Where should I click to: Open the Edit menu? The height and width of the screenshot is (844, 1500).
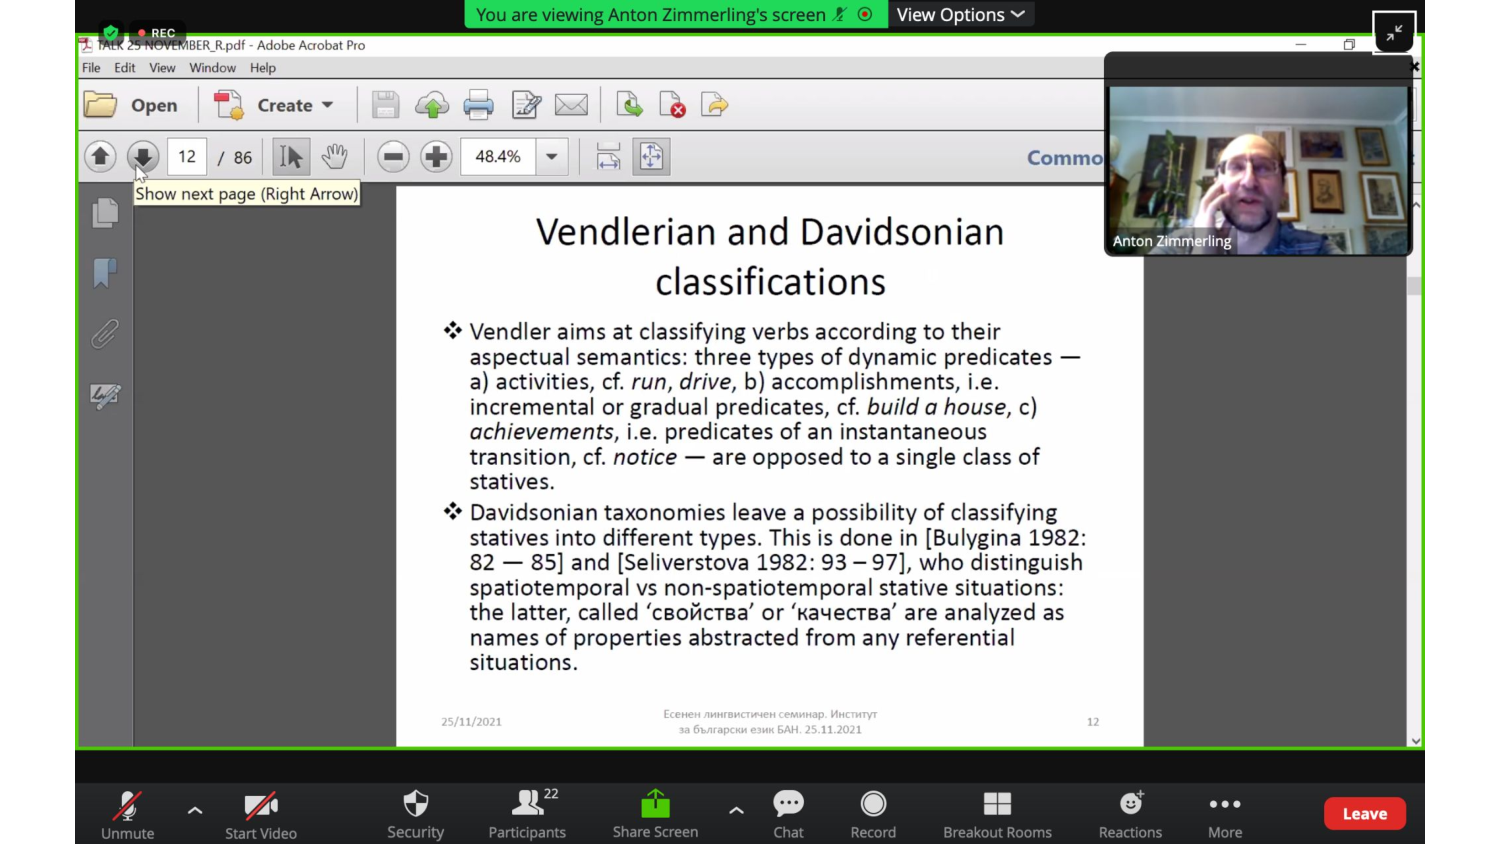(124, 68)
